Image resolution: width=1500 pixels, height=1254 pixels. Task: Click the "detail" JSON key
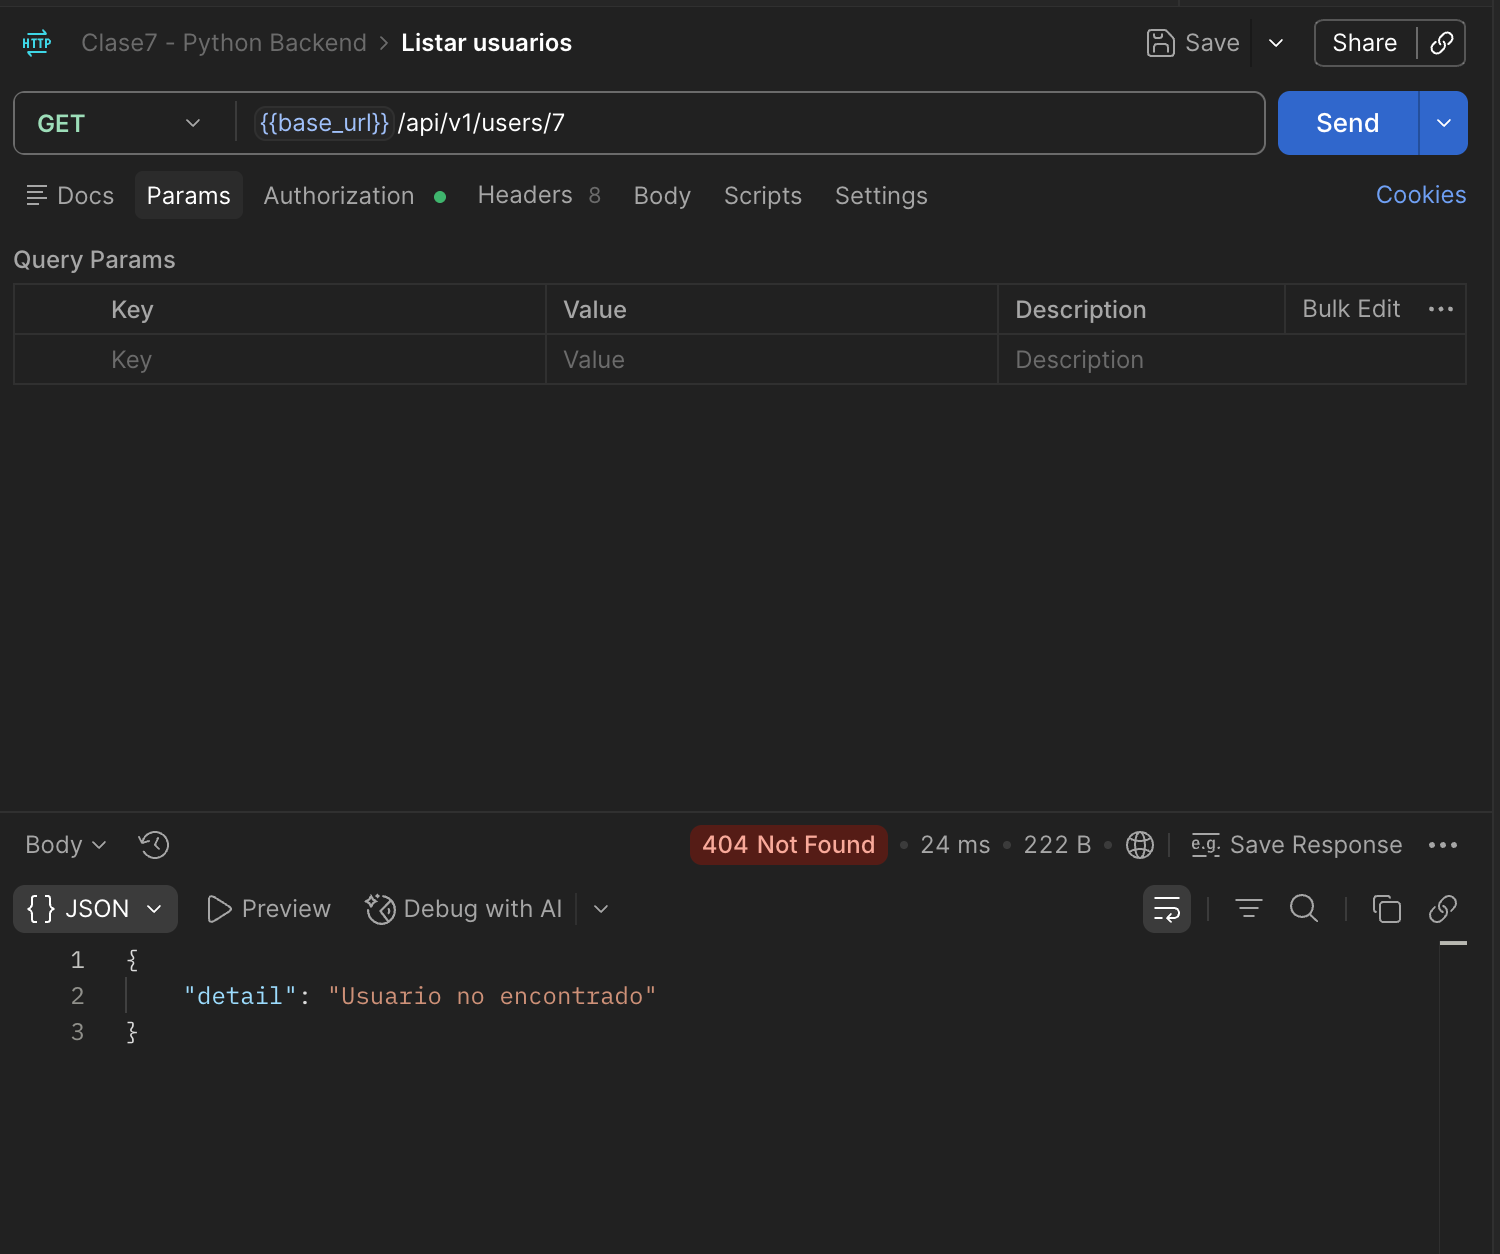click(x=240, y=996)
